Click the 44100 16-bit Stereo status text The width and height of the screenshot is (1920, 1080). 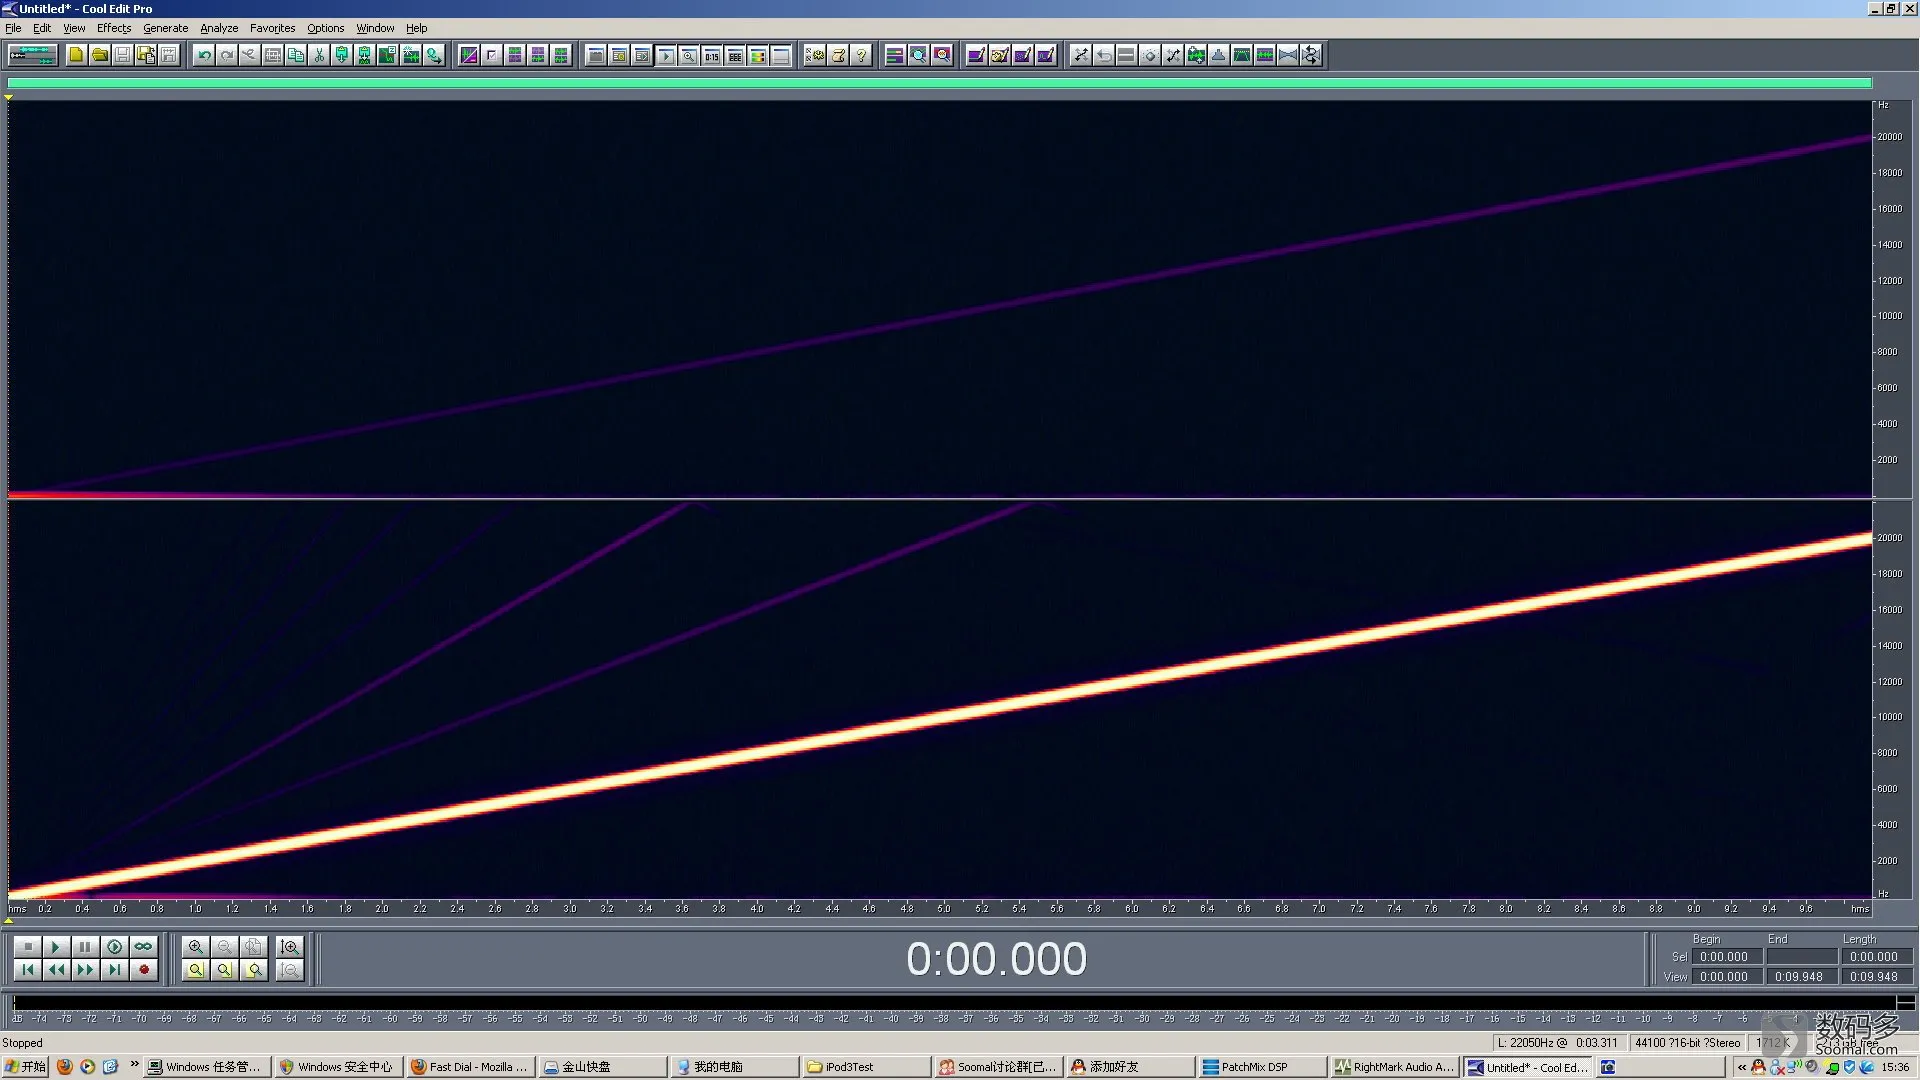[x=1687, y=1042]
